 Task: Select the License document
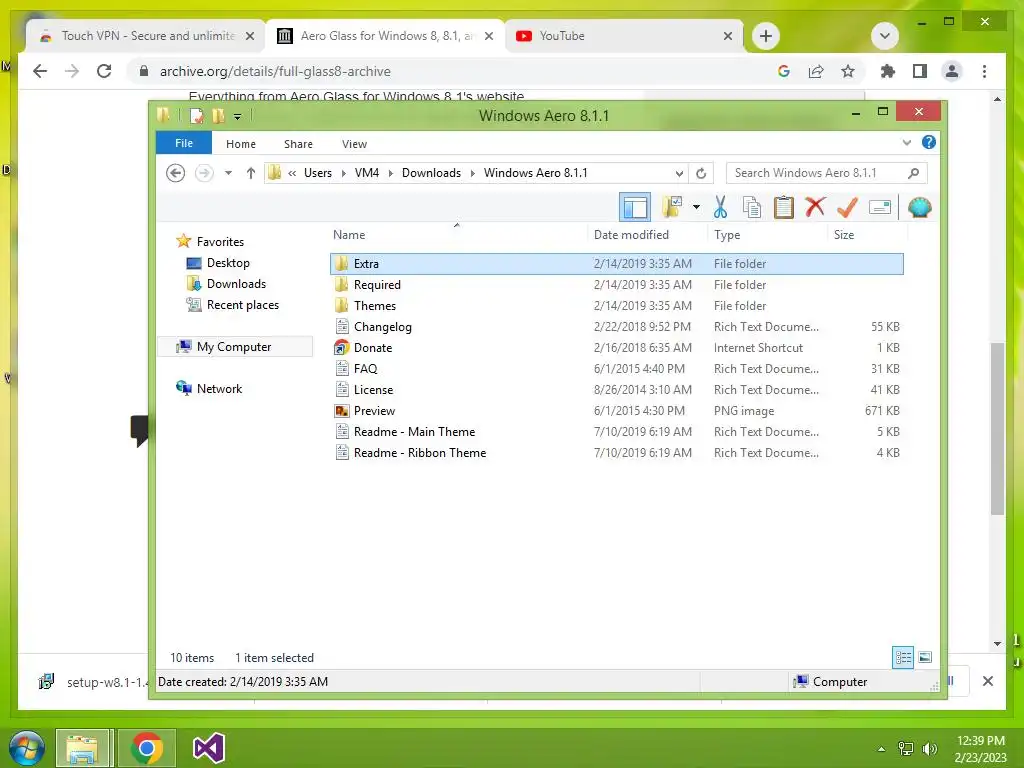click(616, 389)
